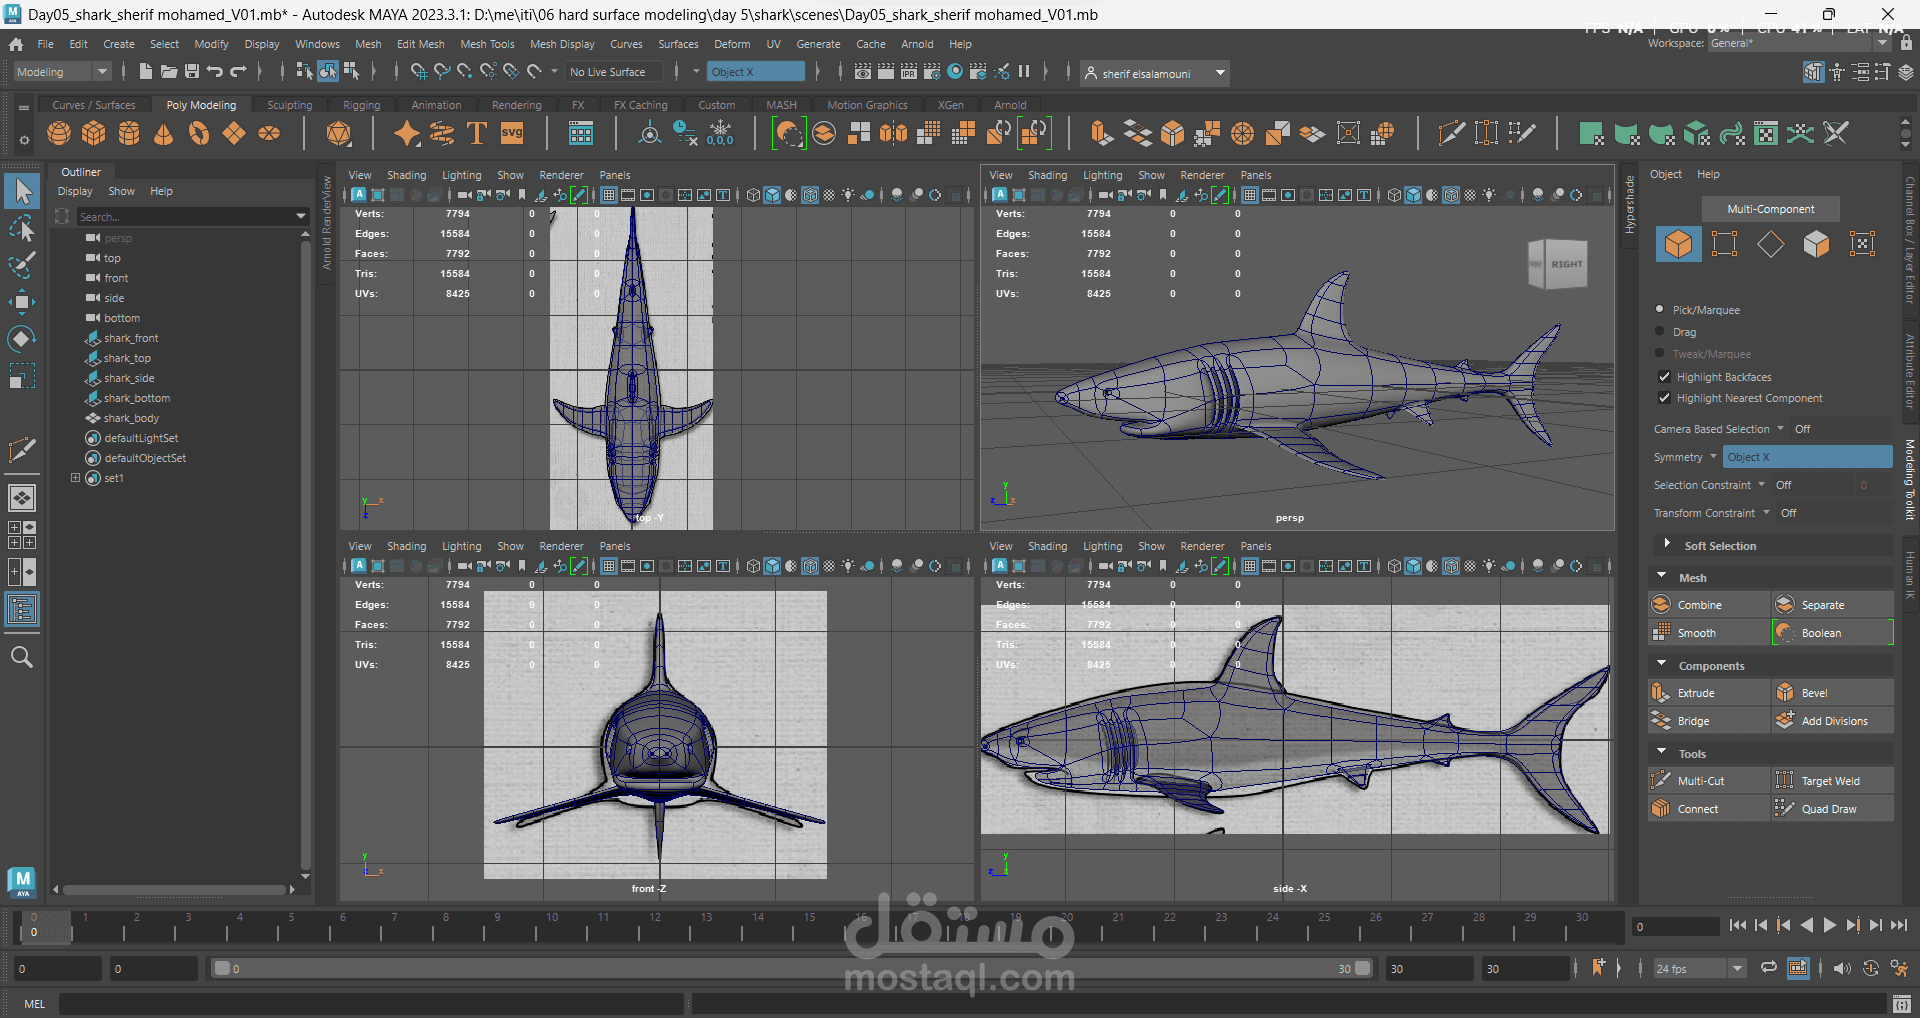Click the polygon sphere icon in the shelf
Image resolution: width=1920 pixels, height=1018 pixels.
pyautogui.click(x=59, y=133)
